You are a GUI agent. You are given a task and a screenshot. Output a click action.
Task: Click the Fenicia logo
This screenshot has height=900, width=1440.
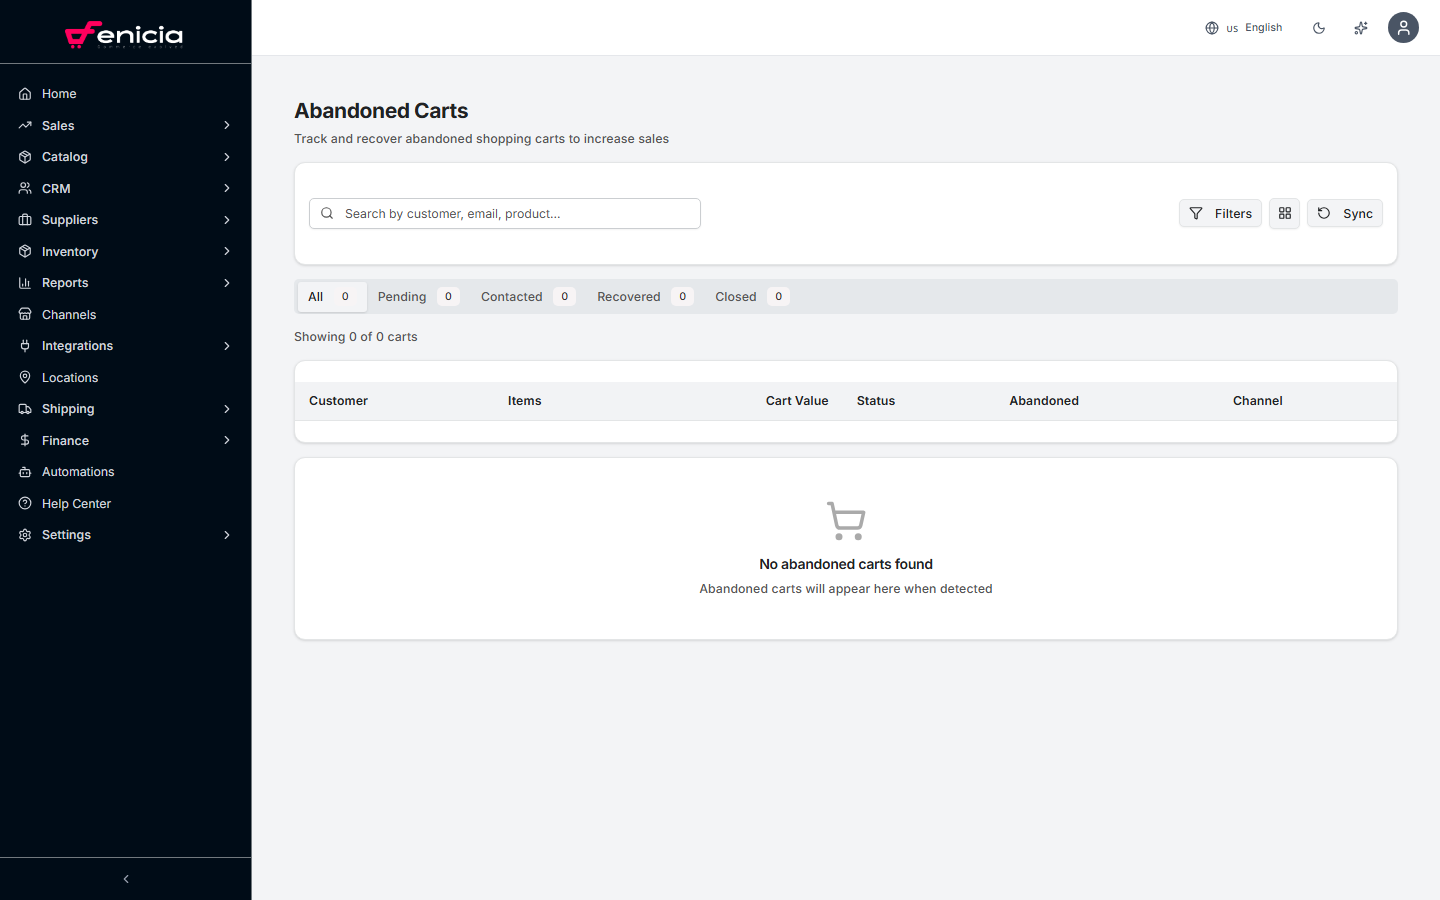coord(125,34)
